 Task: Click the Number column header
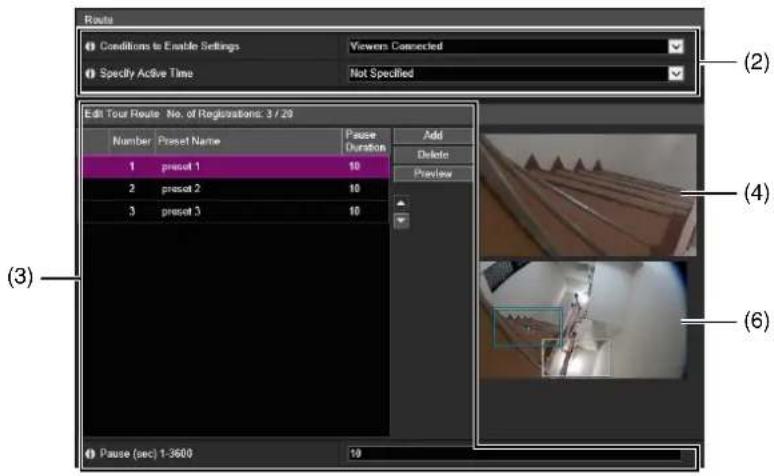tap(131, 141)
